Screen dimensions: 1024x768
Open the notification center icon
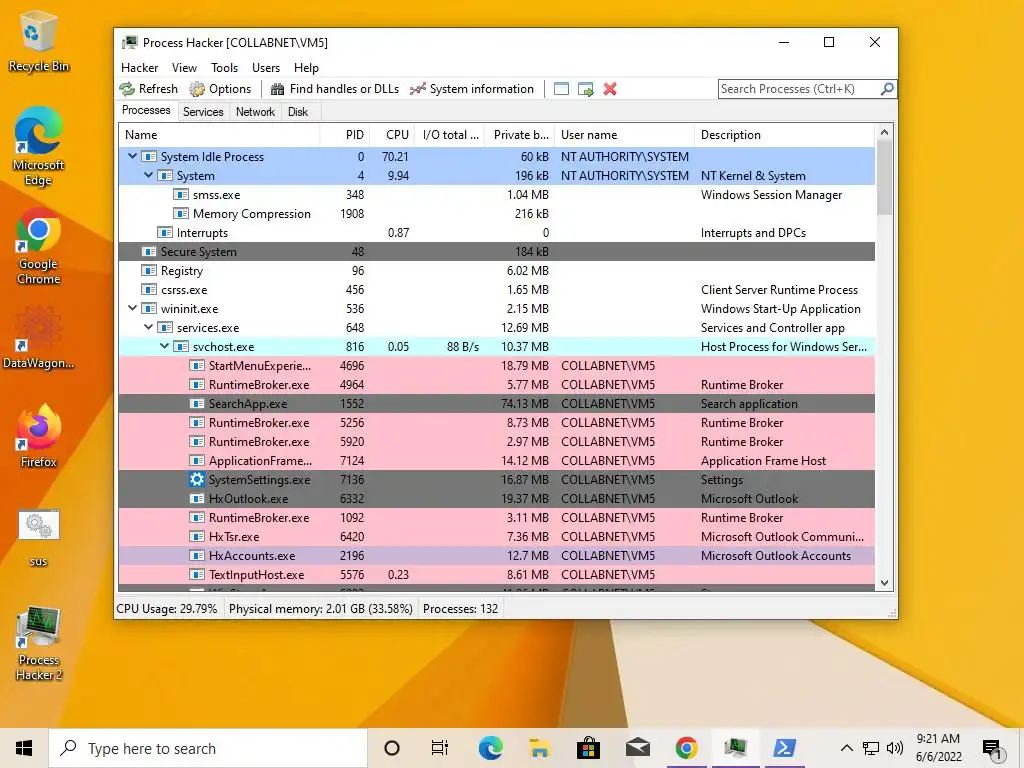point(993,749)
